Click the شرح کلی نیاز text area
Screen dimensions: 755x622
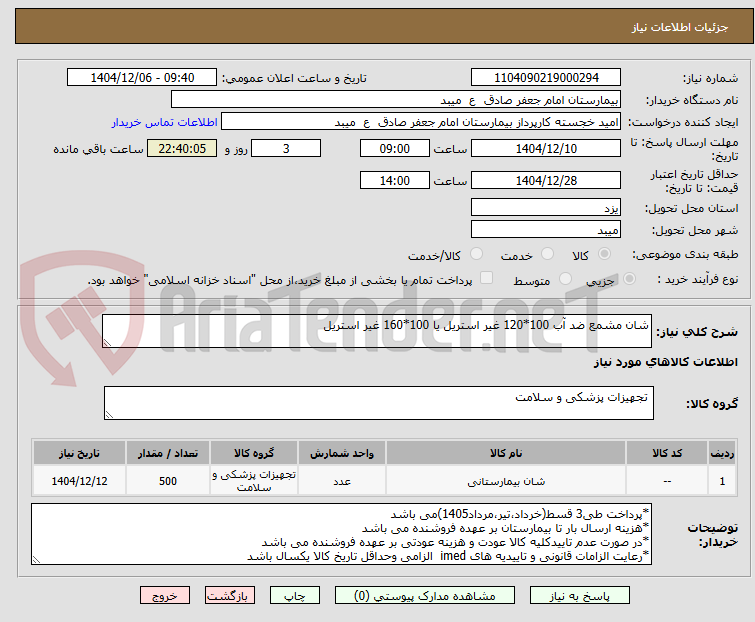pyautogui.click(x=377, y=331)
